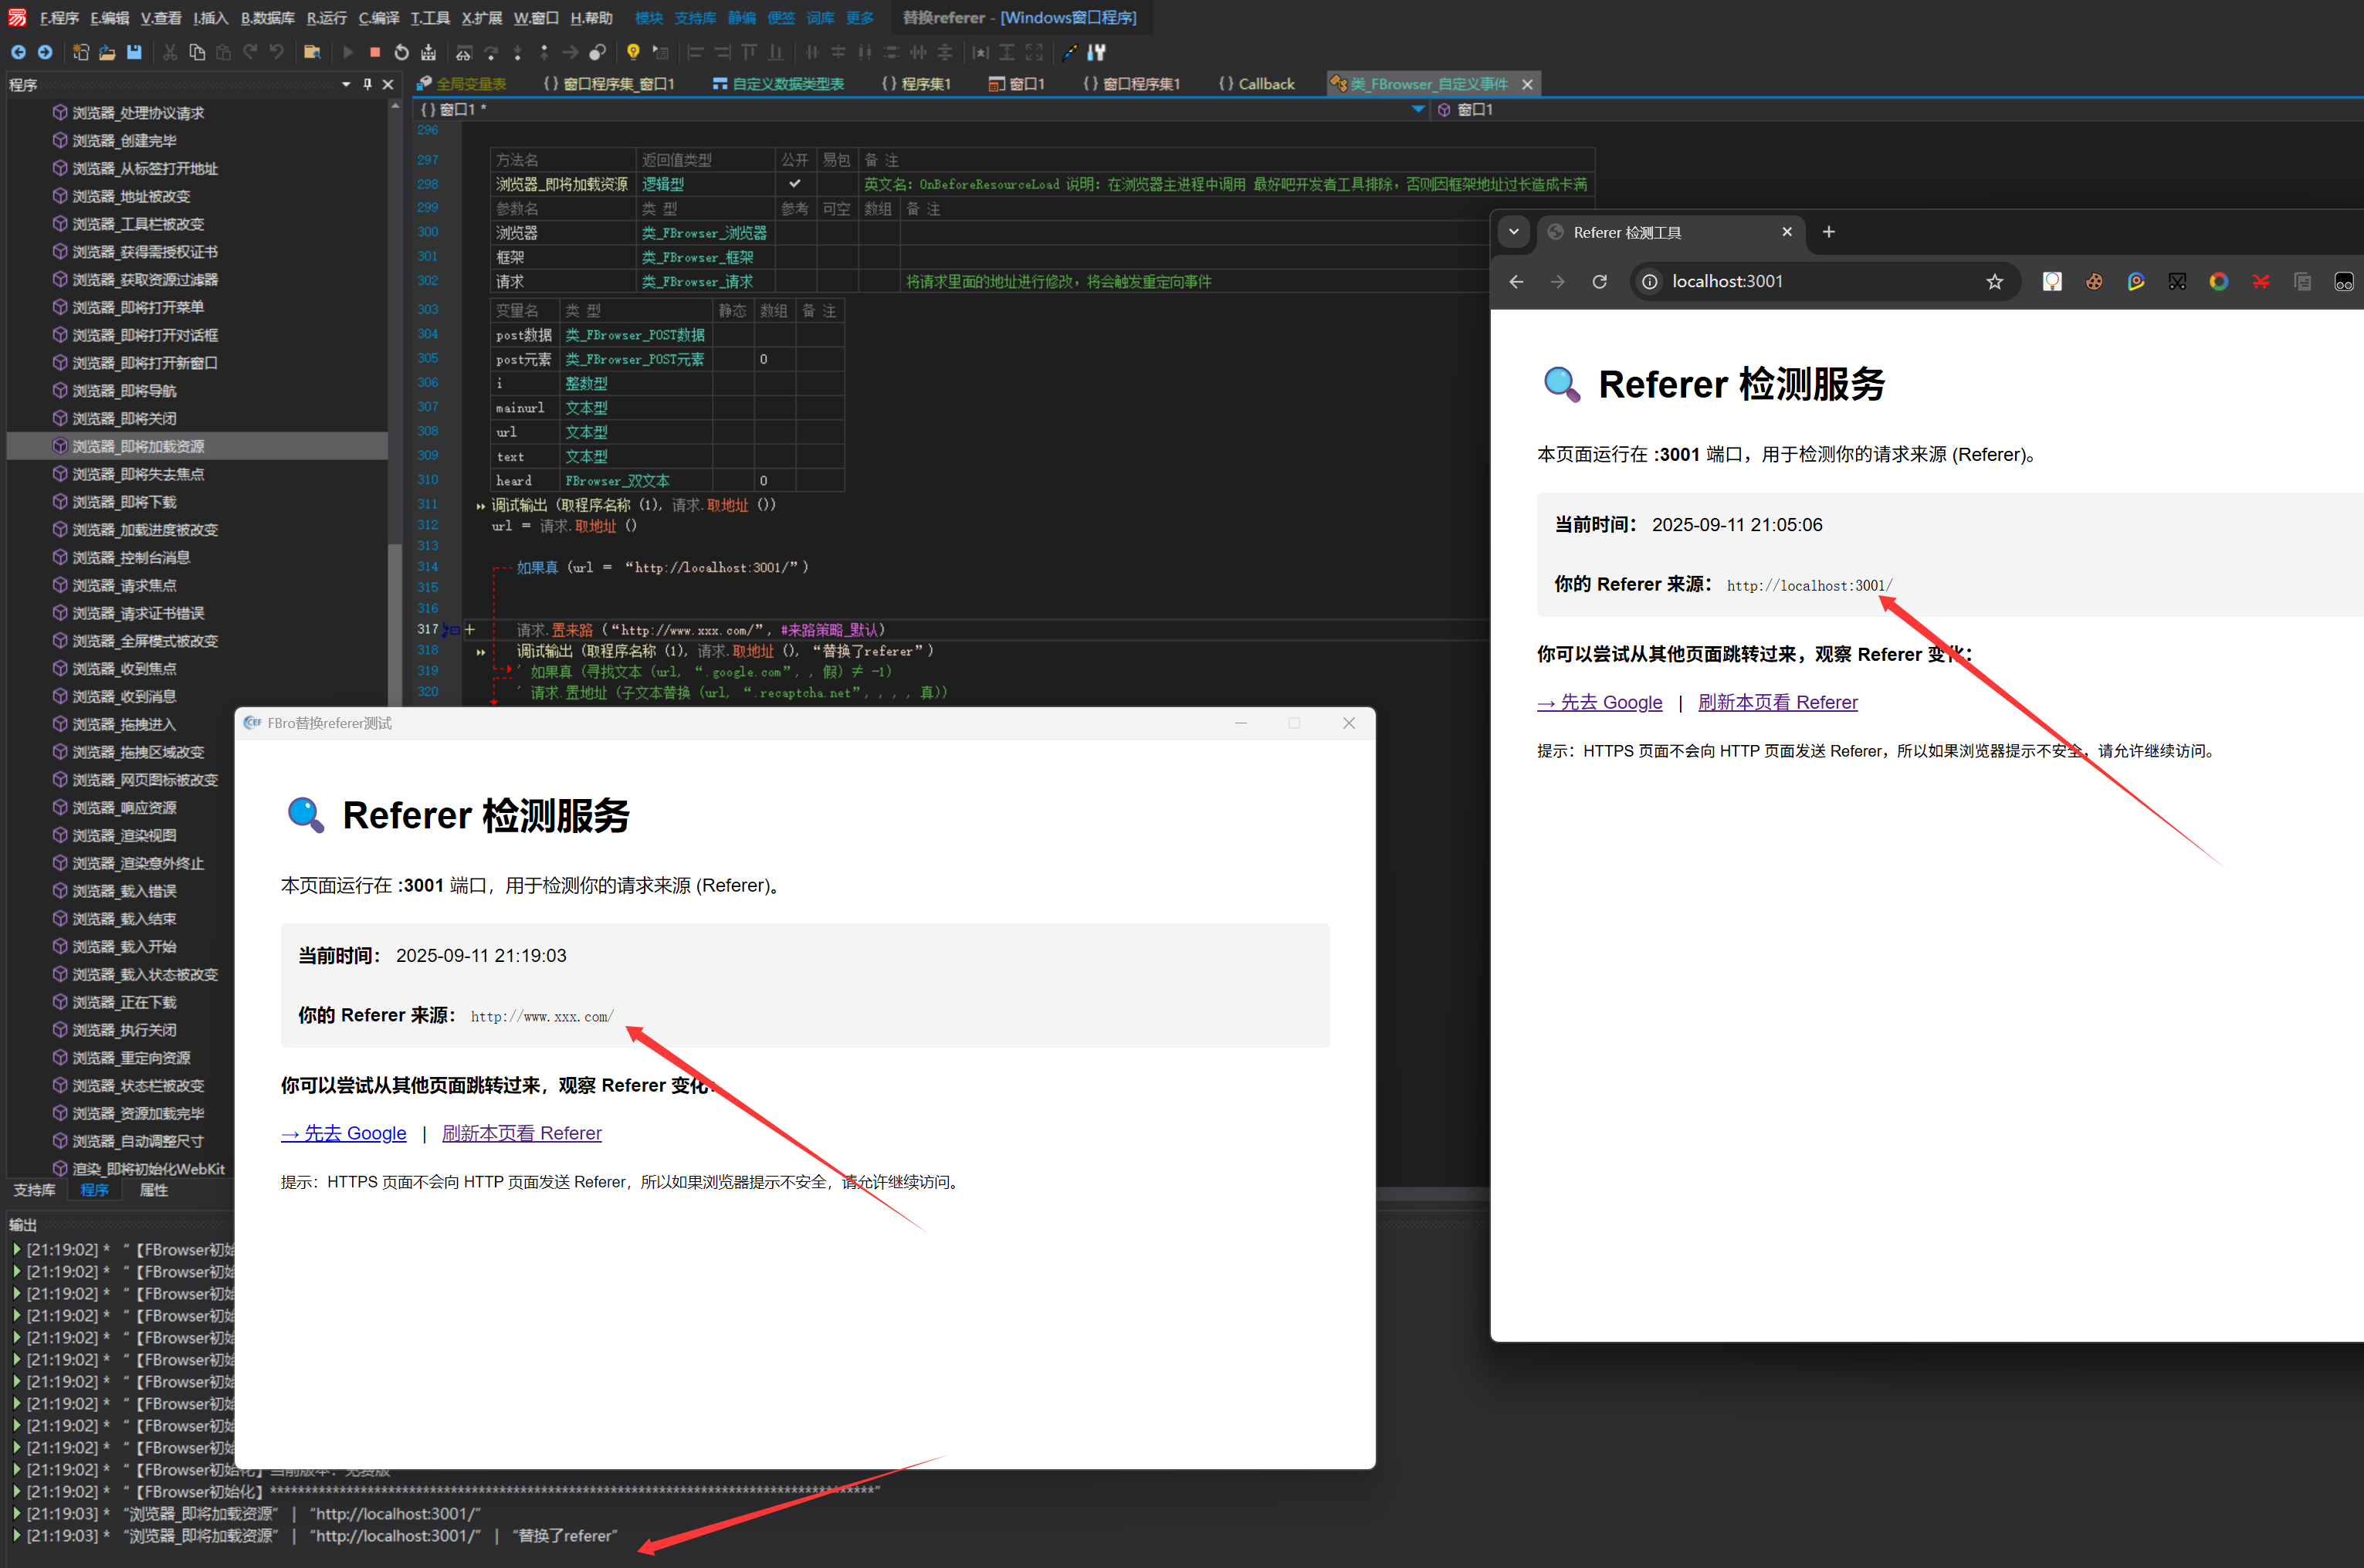2364x1568 pixels.
Task: Expand the last output log entry
Action: click(x=17, y=1535)
